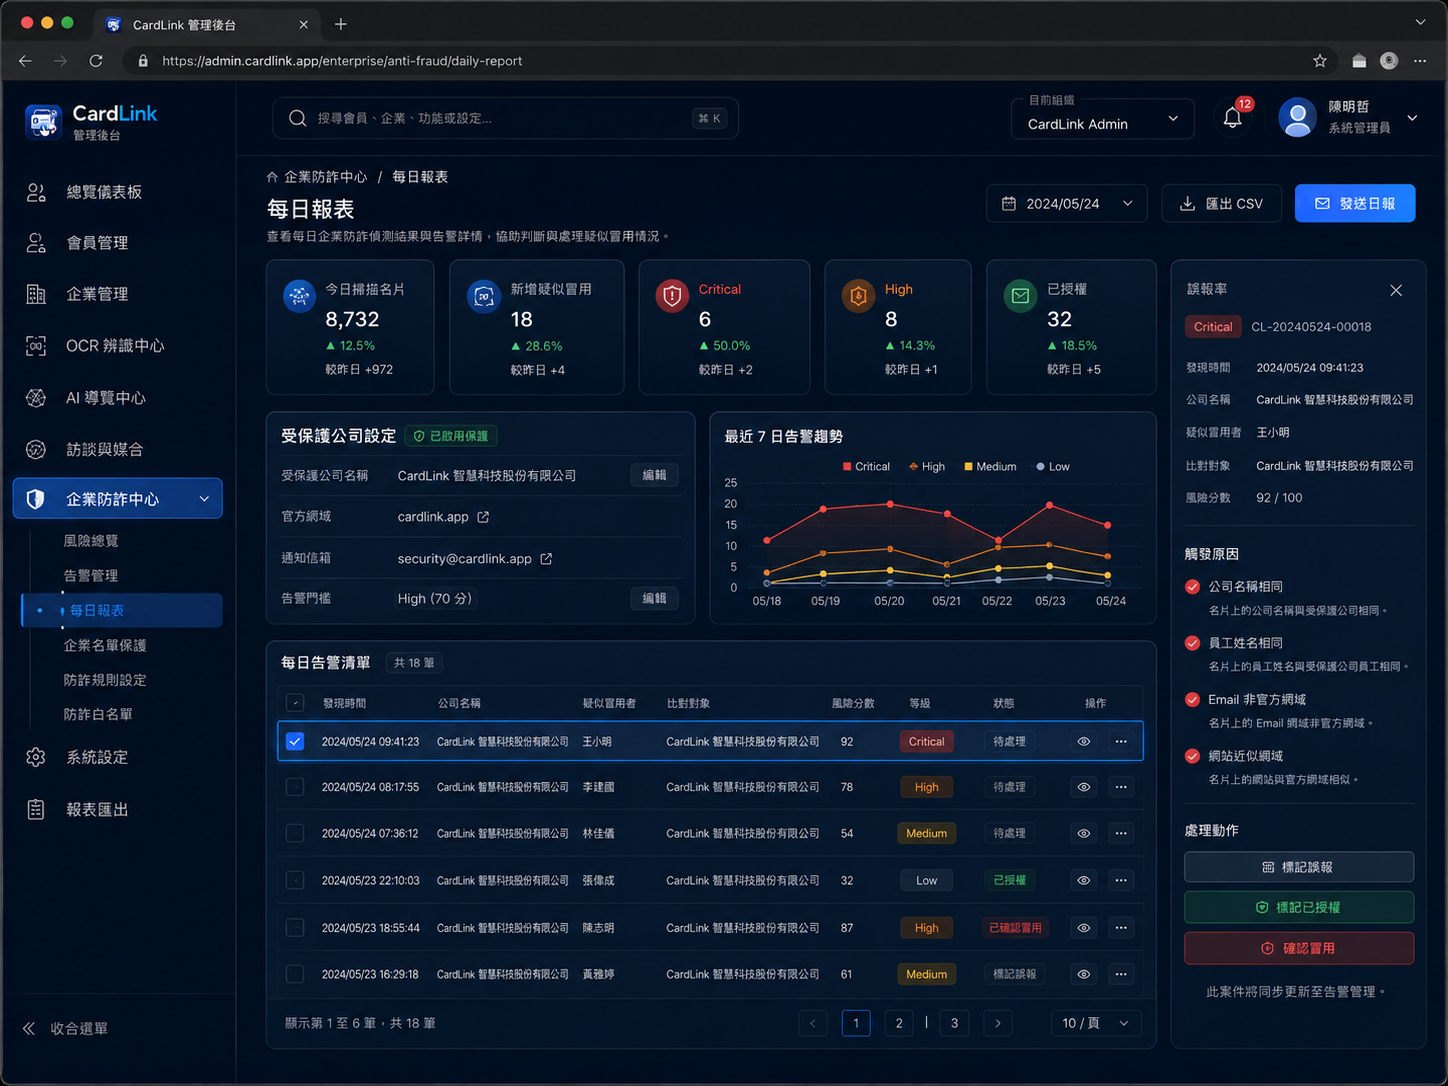View details eye icon for 黃雅婷 row
The image size is (1448, 1086).
coord(1083,974)
